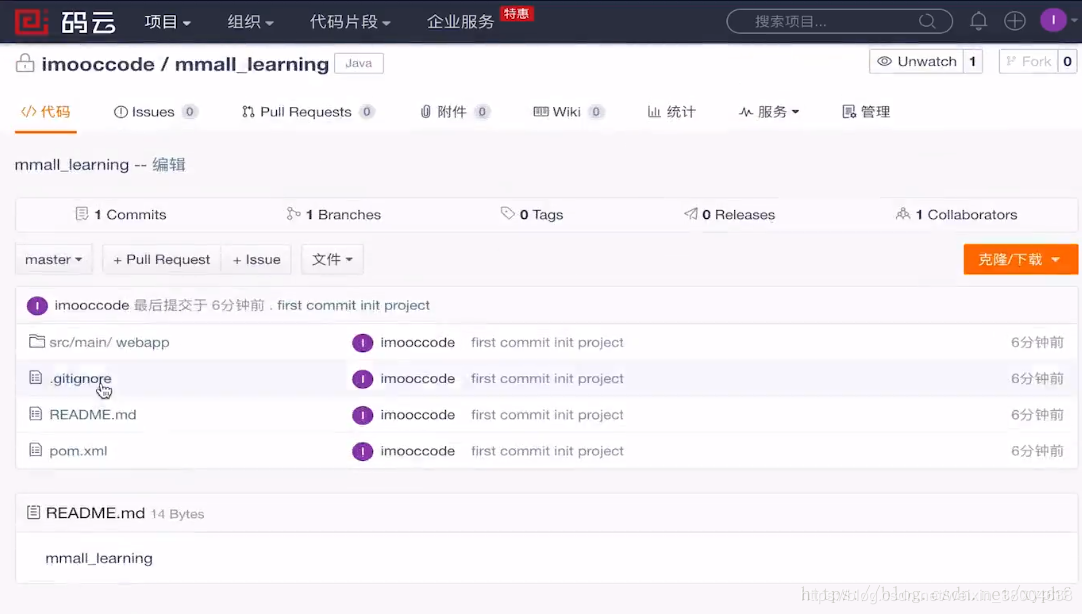Click the src/main/webapp folder icon
This screenshot has height=614, width=1082.
click(x=37, y=341)
